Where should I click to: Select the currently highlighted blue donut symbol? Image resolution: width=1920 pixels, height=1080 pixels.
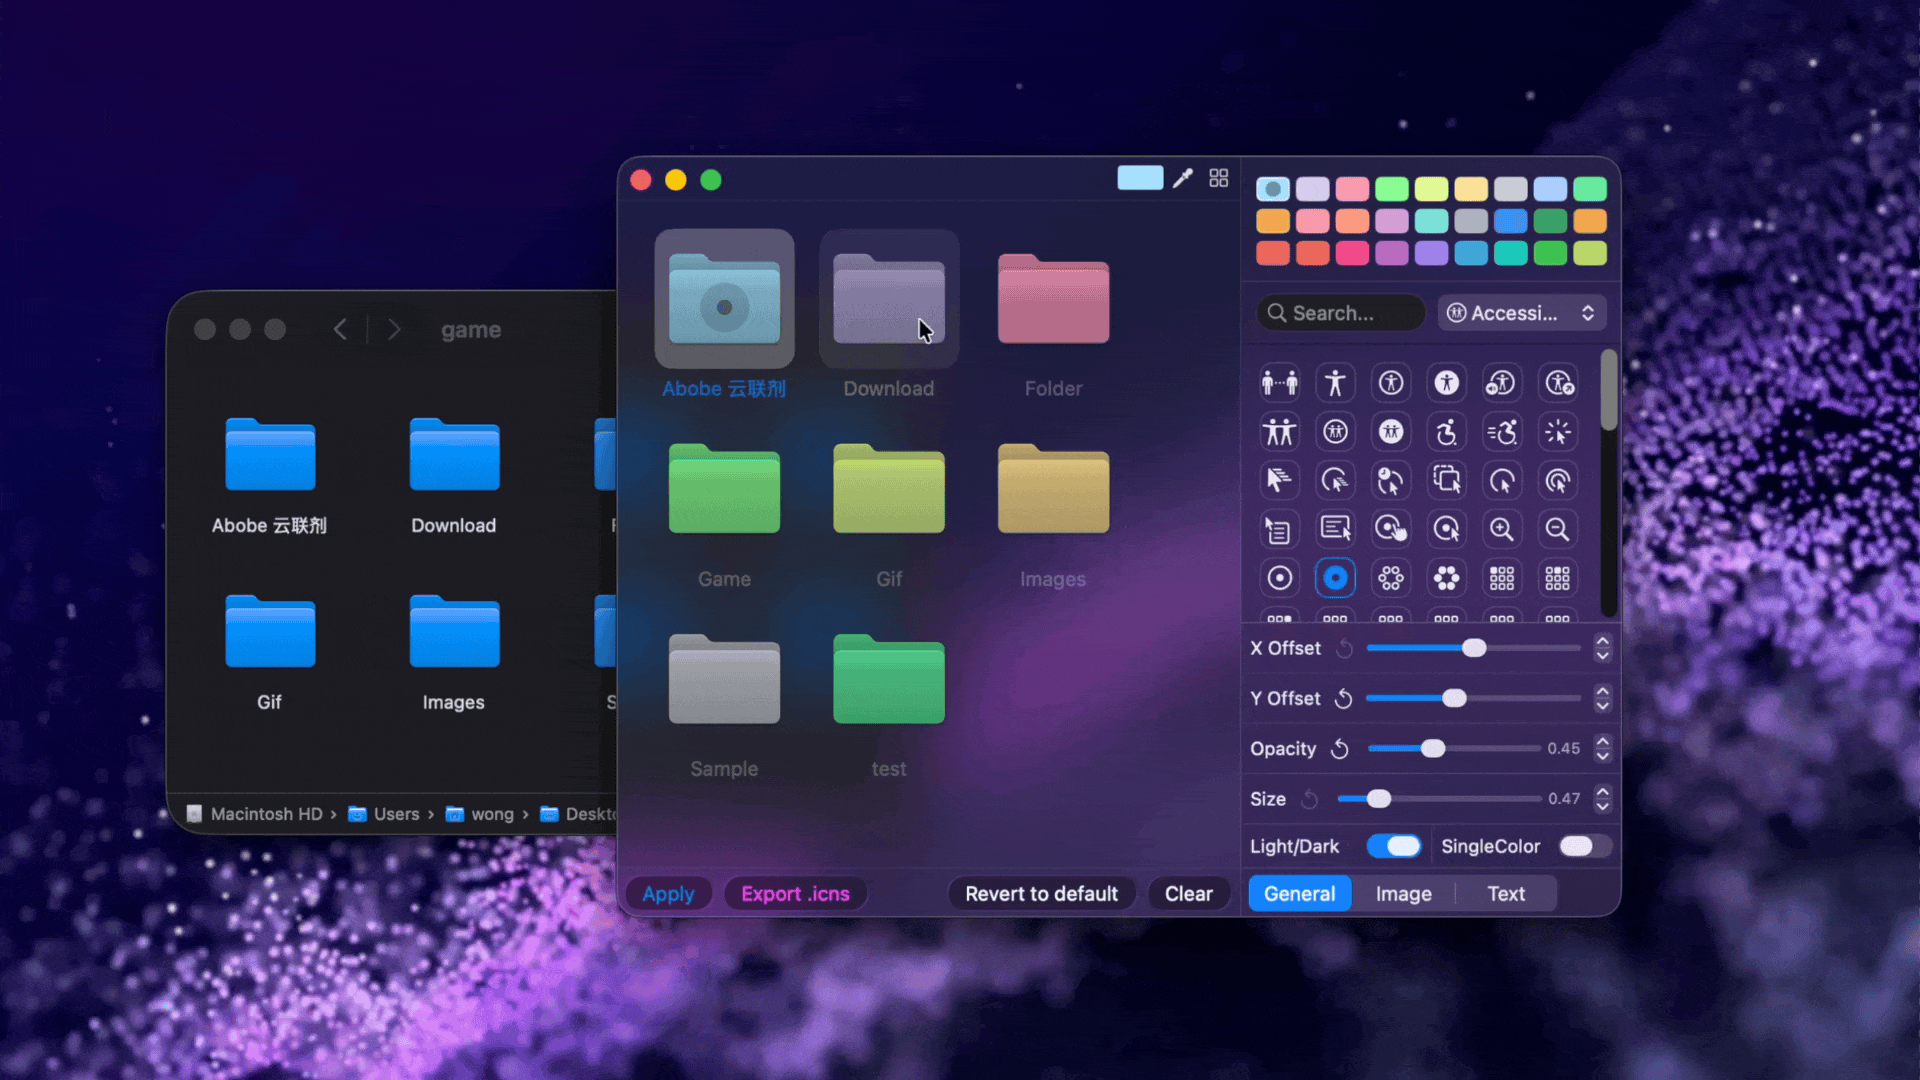pos(1336,577)
